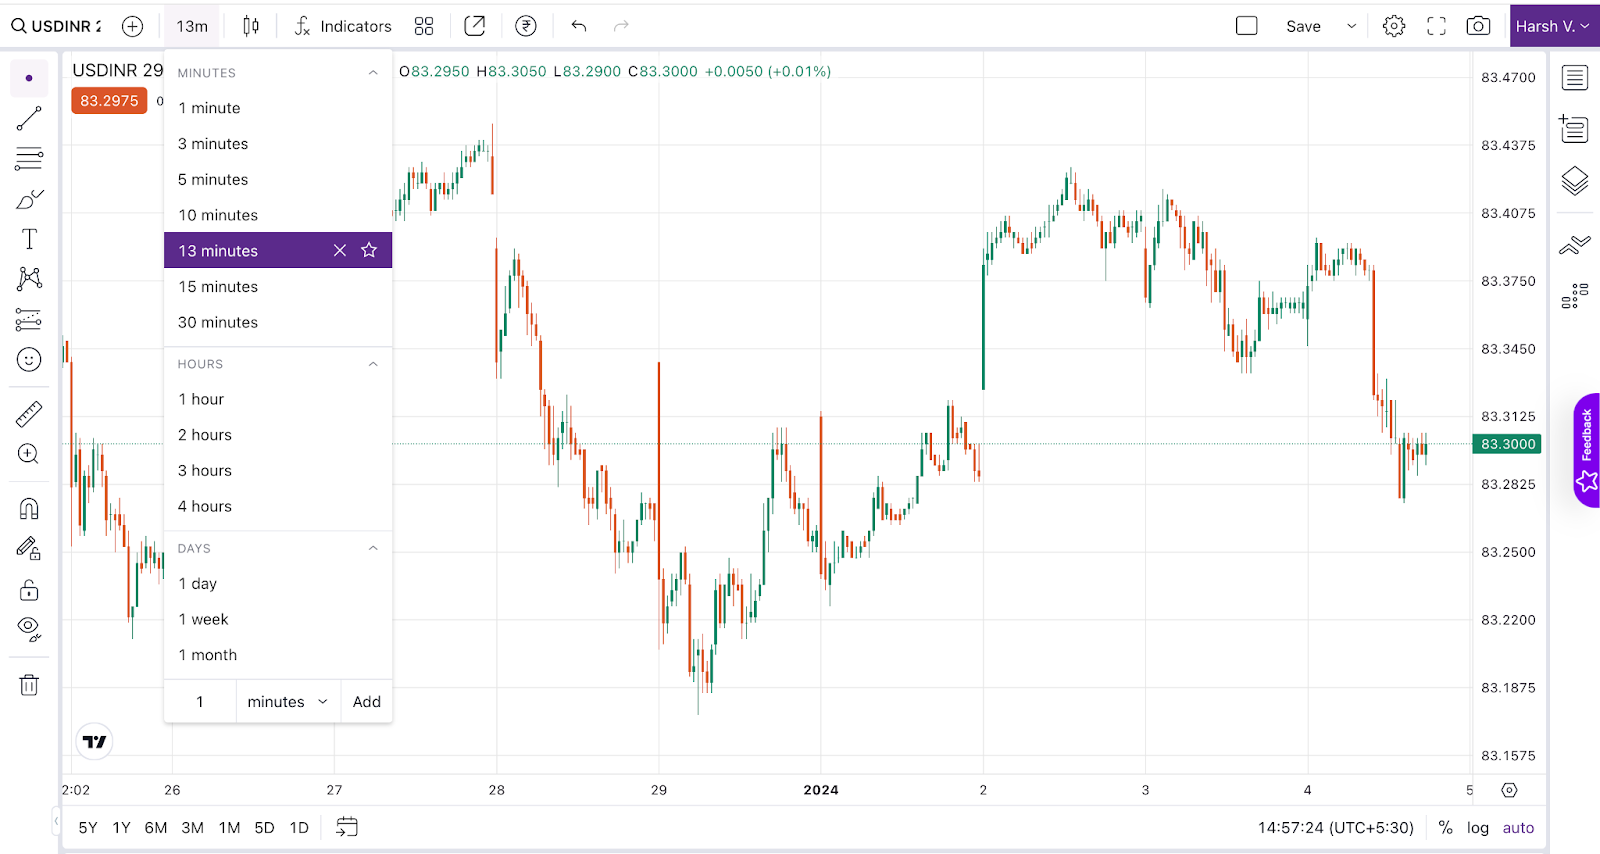Choose 5 minutes interval
The height and width of the screenshot is (854, 1600).
click(278, 180)
